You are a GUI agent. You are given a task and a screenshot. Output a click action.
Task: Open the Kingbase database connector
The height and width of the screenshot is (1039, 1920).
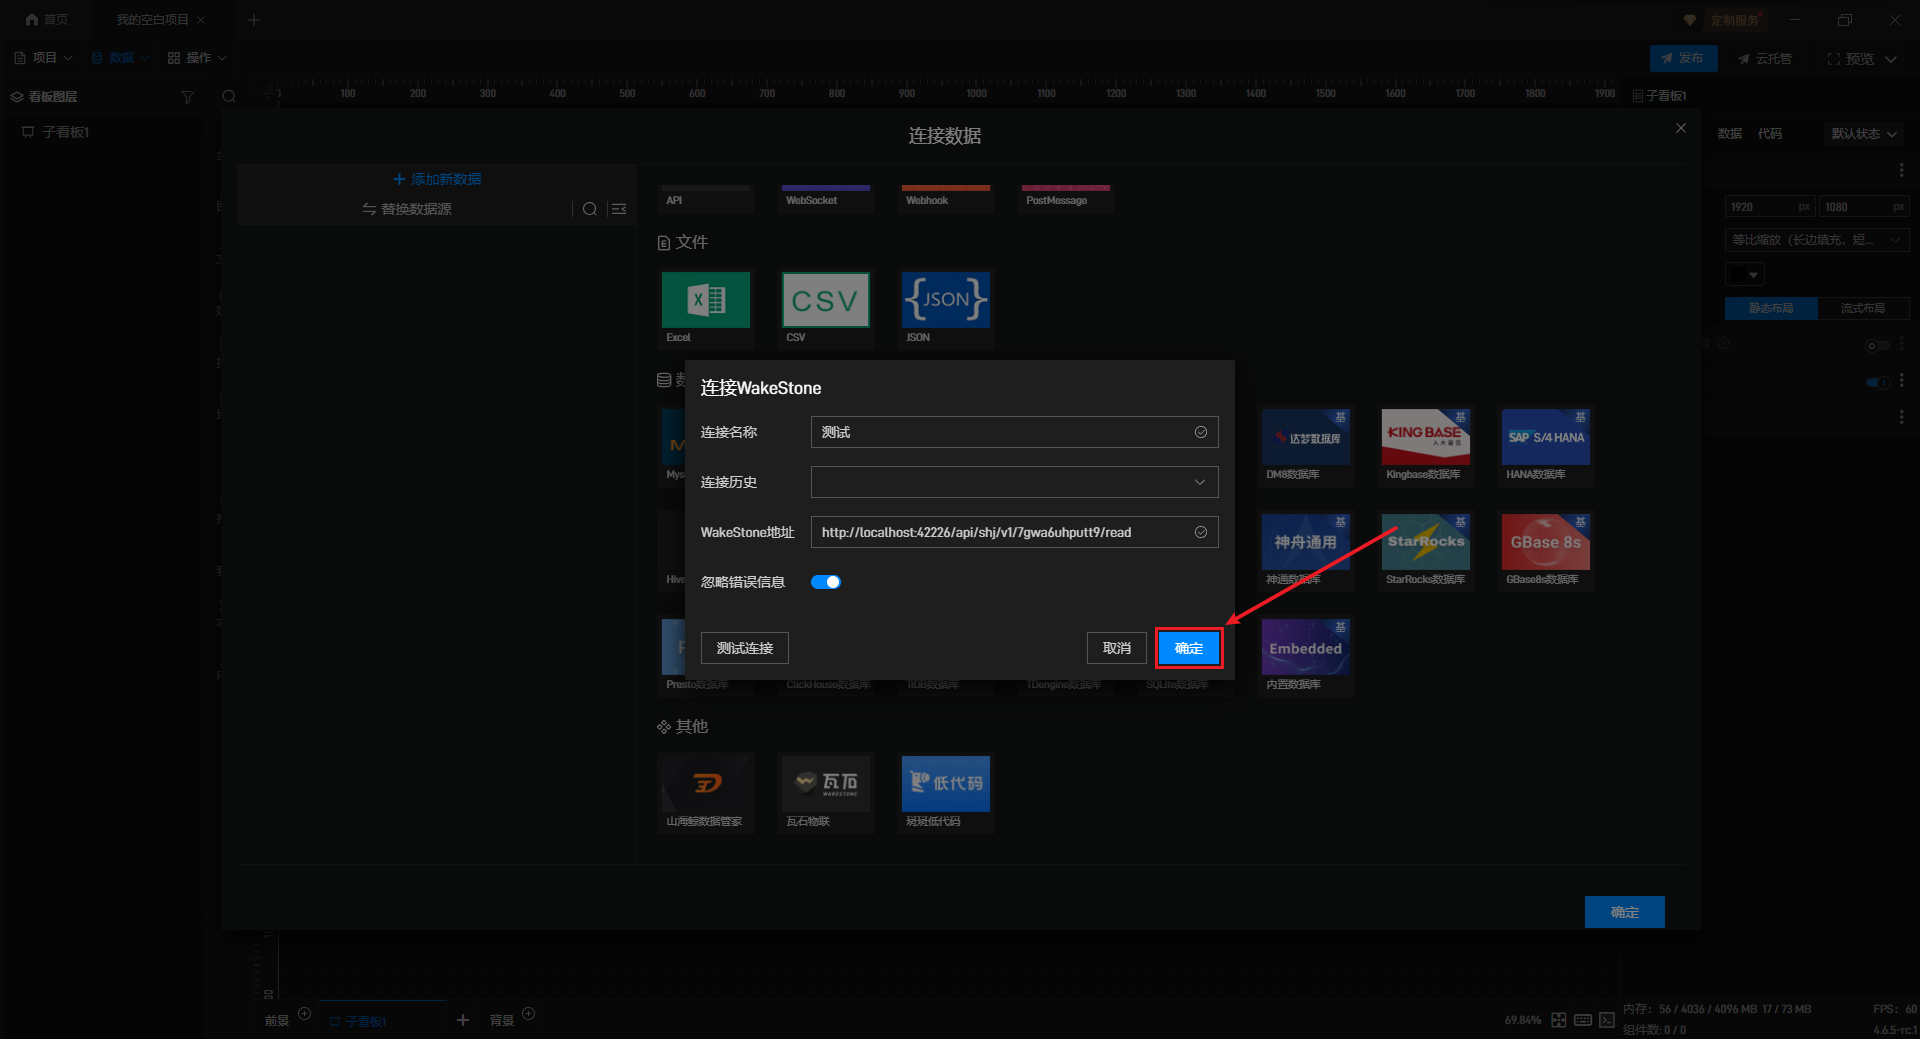tap(1425, 437)
